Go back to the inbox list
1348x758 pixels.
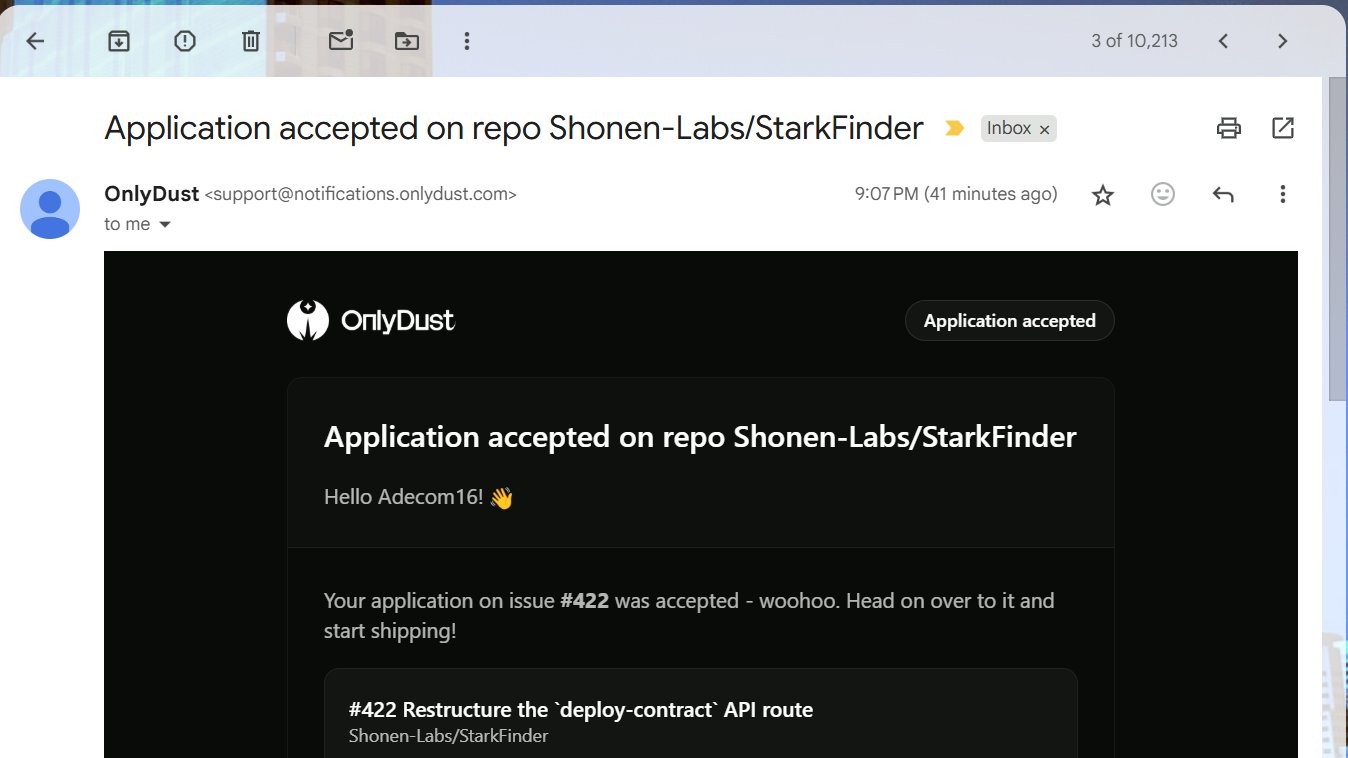pyautogui.click(x=35, y=41)
